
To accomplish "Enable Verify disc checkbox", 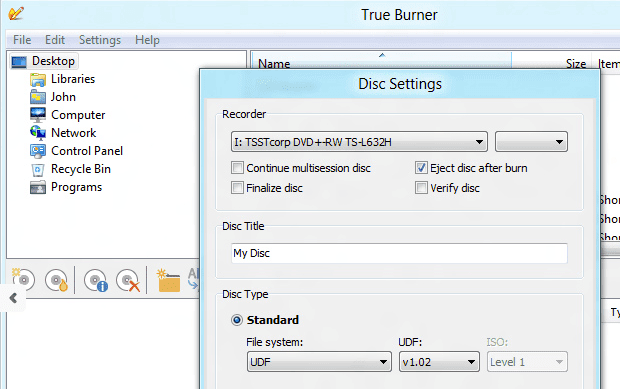I will click(x=421, y=187).
